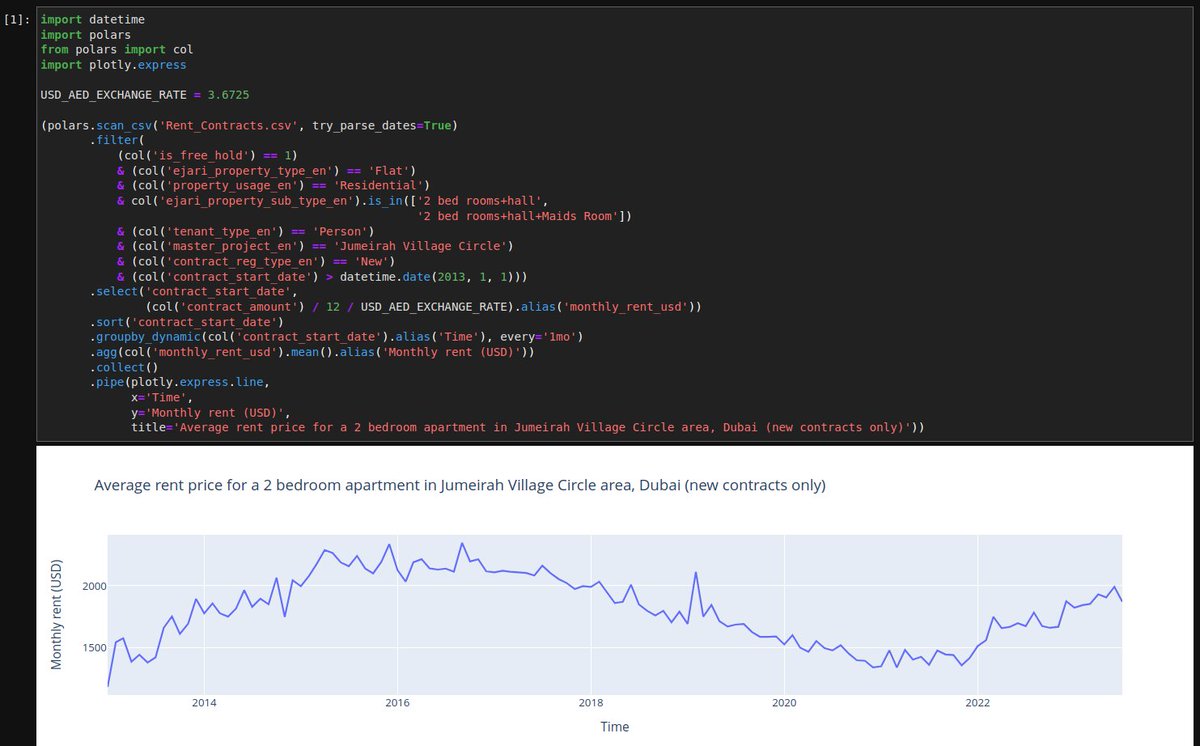This screenshot has width=1200, height=746.
Task: Click the chart title above the plot
Action: (460, 485)
